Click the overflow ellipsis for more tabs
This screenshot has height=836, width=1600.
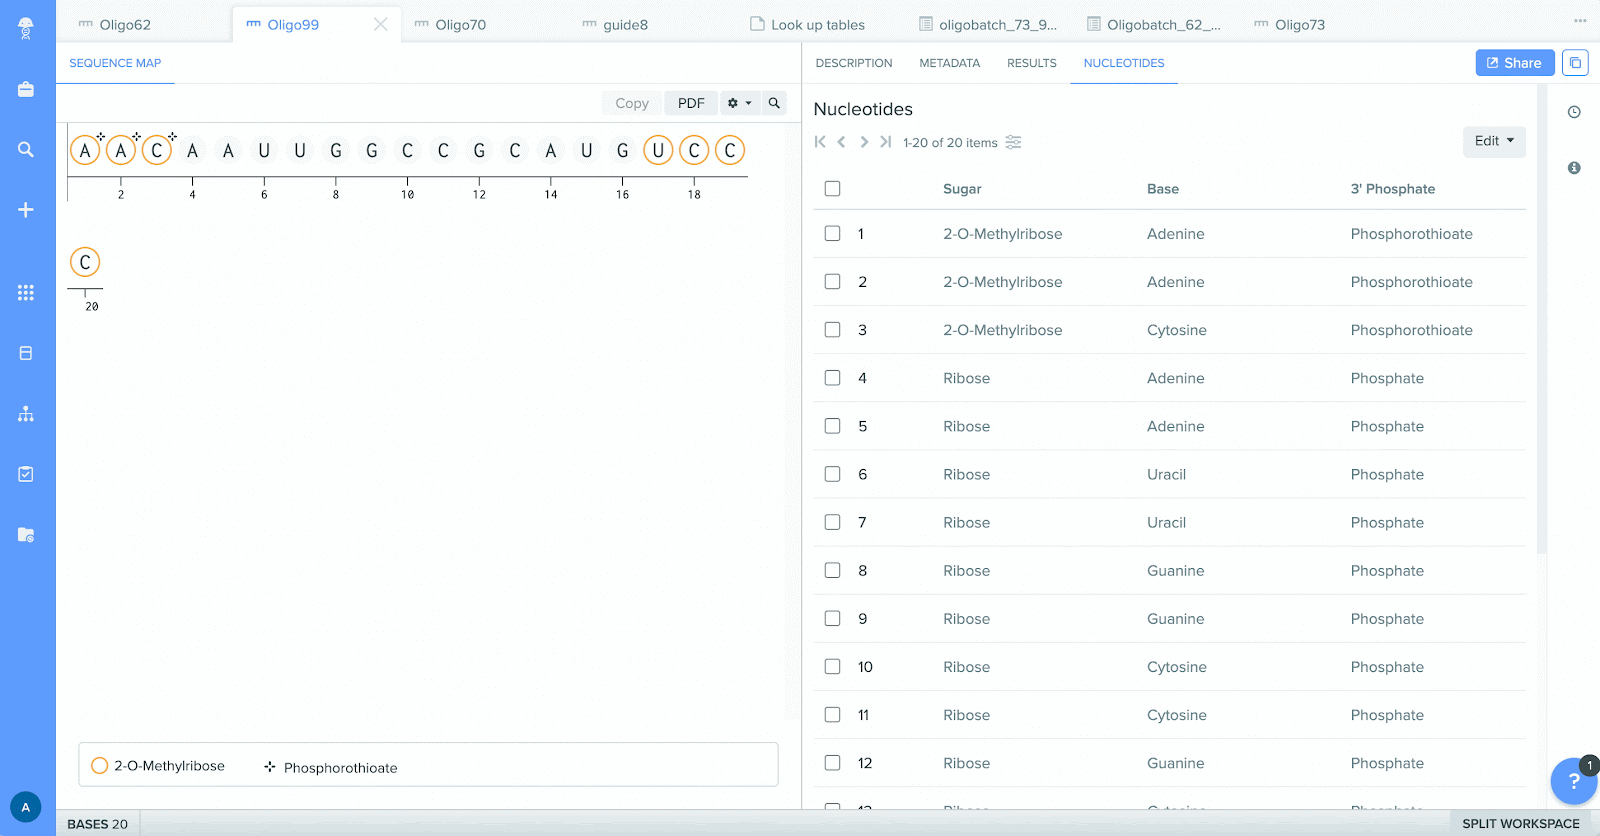[1580, 21]
